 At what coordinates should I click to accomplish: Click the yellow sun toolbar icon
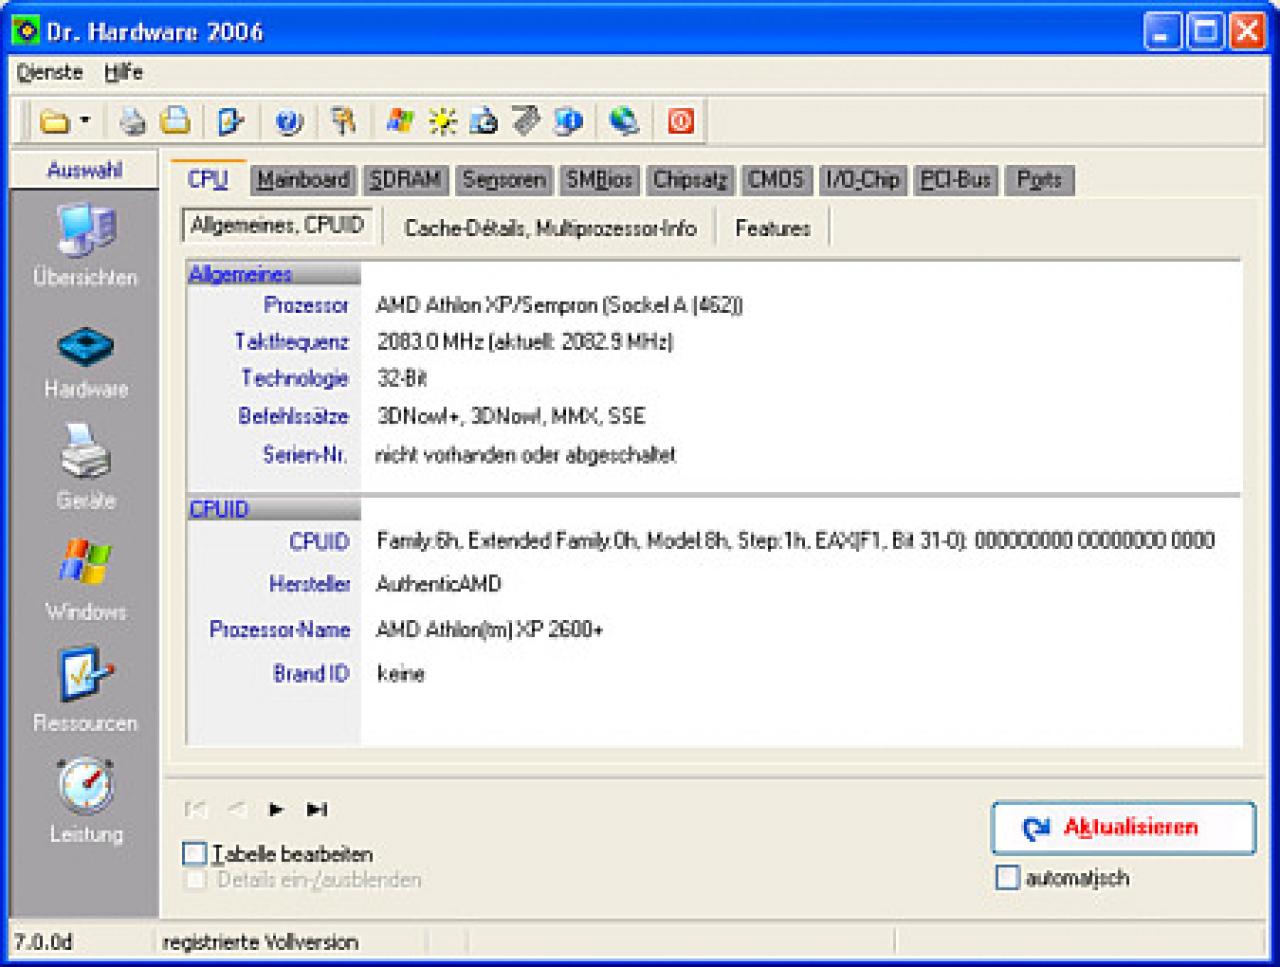[442, 121]
